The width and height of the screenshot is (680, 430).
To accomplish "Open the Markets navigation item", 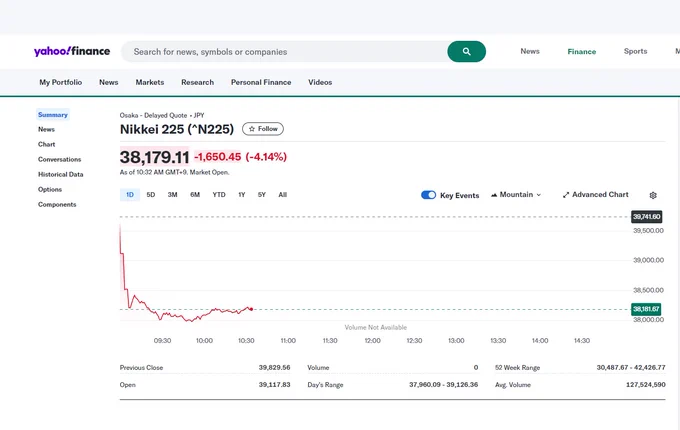I will click(150, 82).
